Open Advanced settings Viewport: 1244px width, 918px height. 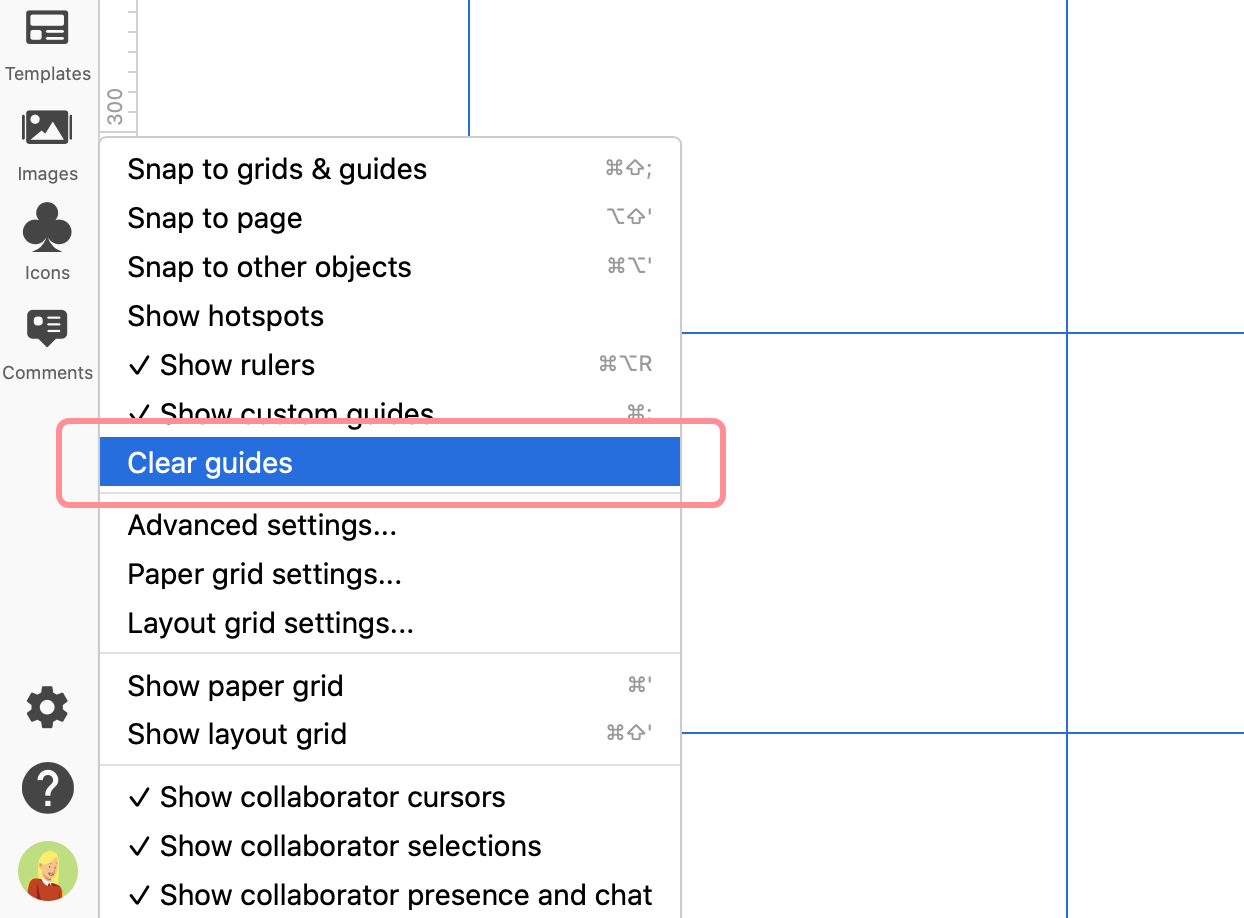pos(261,524)
